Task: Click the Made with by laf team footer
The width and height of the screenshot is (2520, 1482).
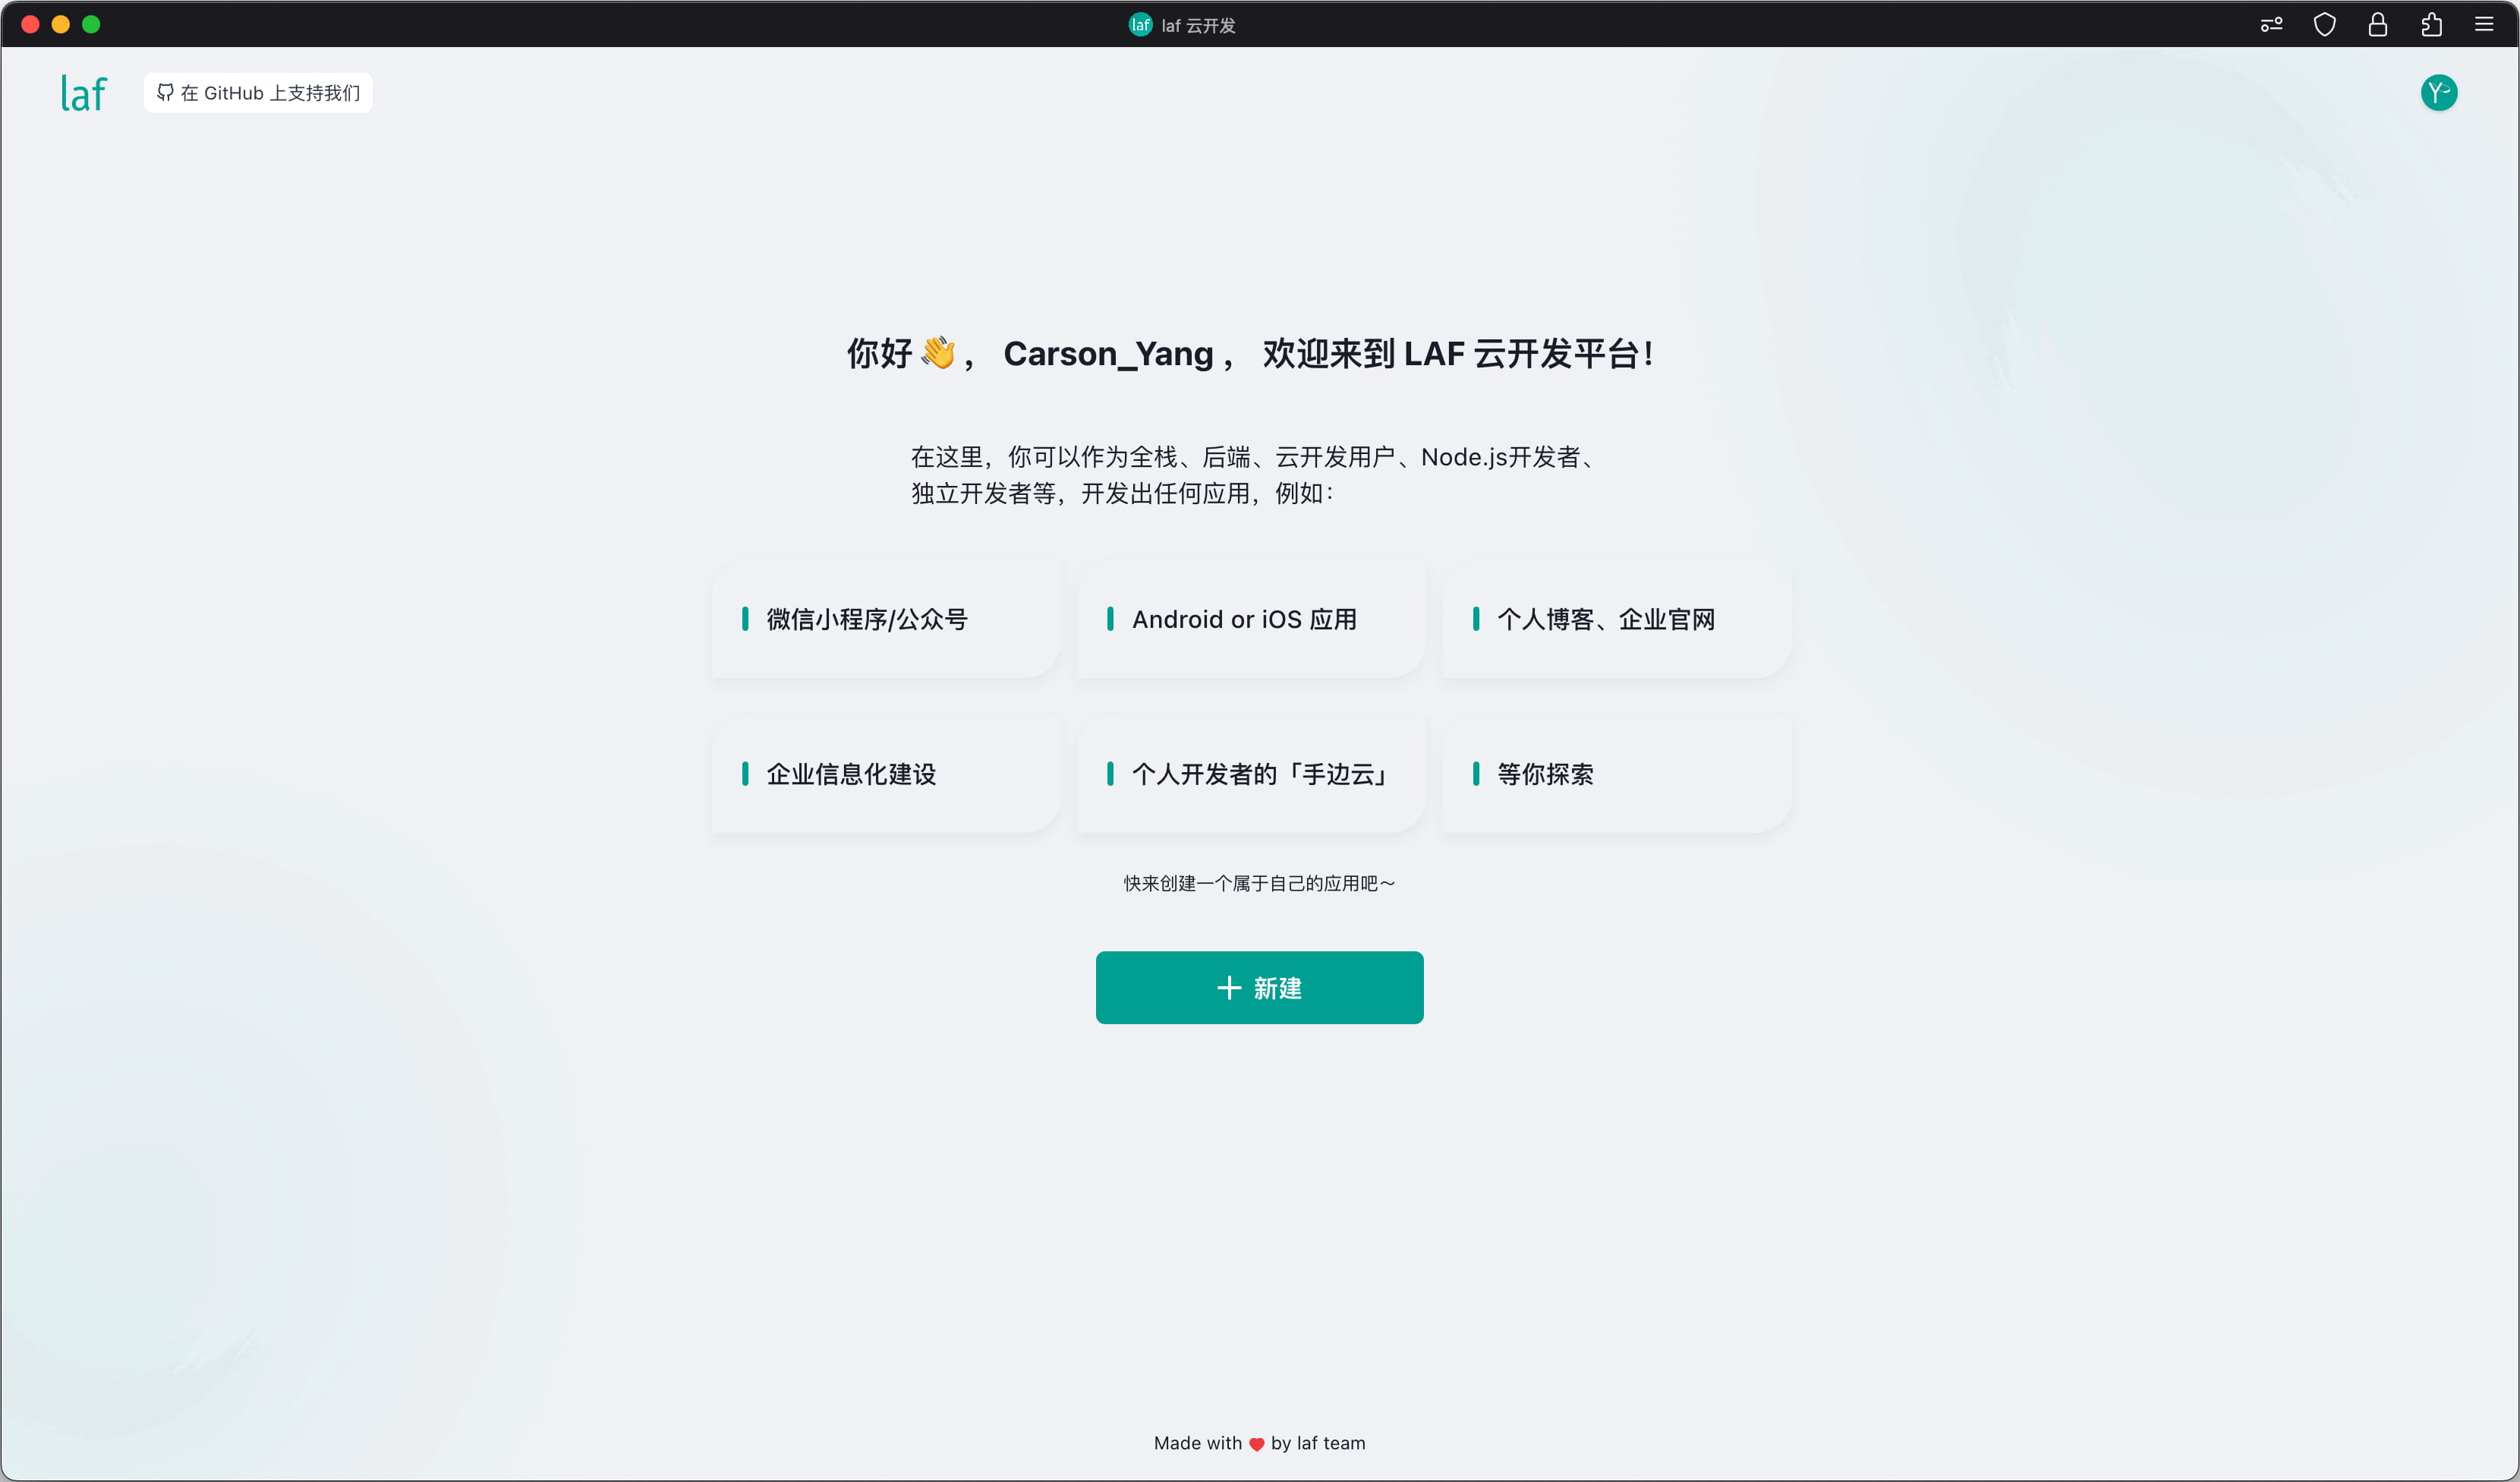Action: [x=1259, y=1443]
